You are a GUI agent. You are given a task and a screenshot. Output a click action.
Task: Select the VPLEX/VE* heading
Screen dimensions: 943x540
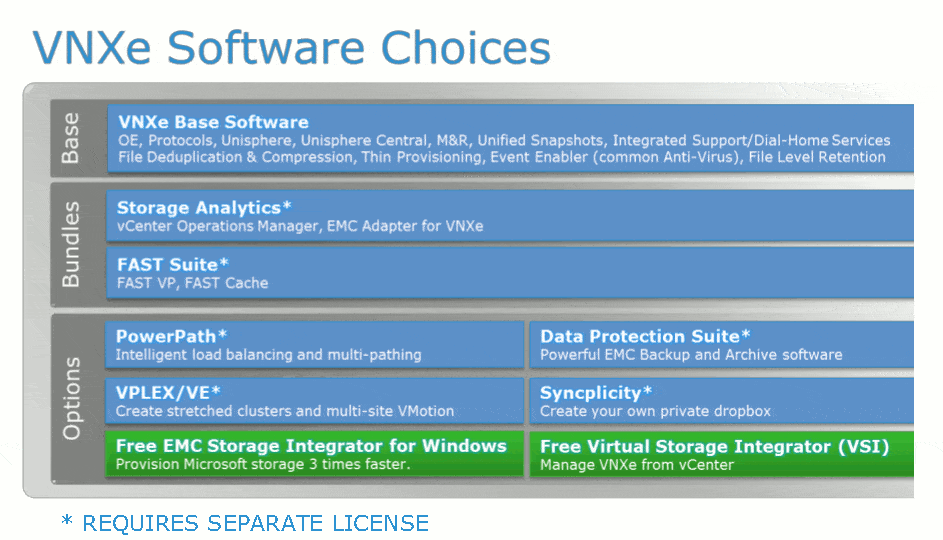click(168, 393)
